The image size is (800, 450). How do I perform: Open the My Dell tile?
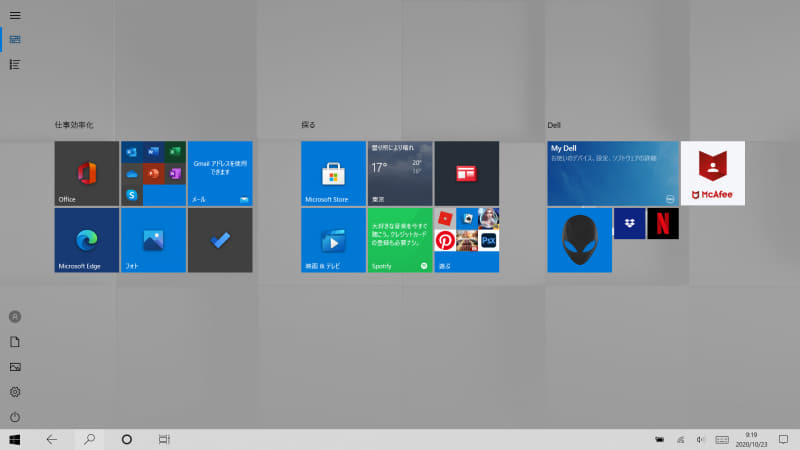[613, 173]
